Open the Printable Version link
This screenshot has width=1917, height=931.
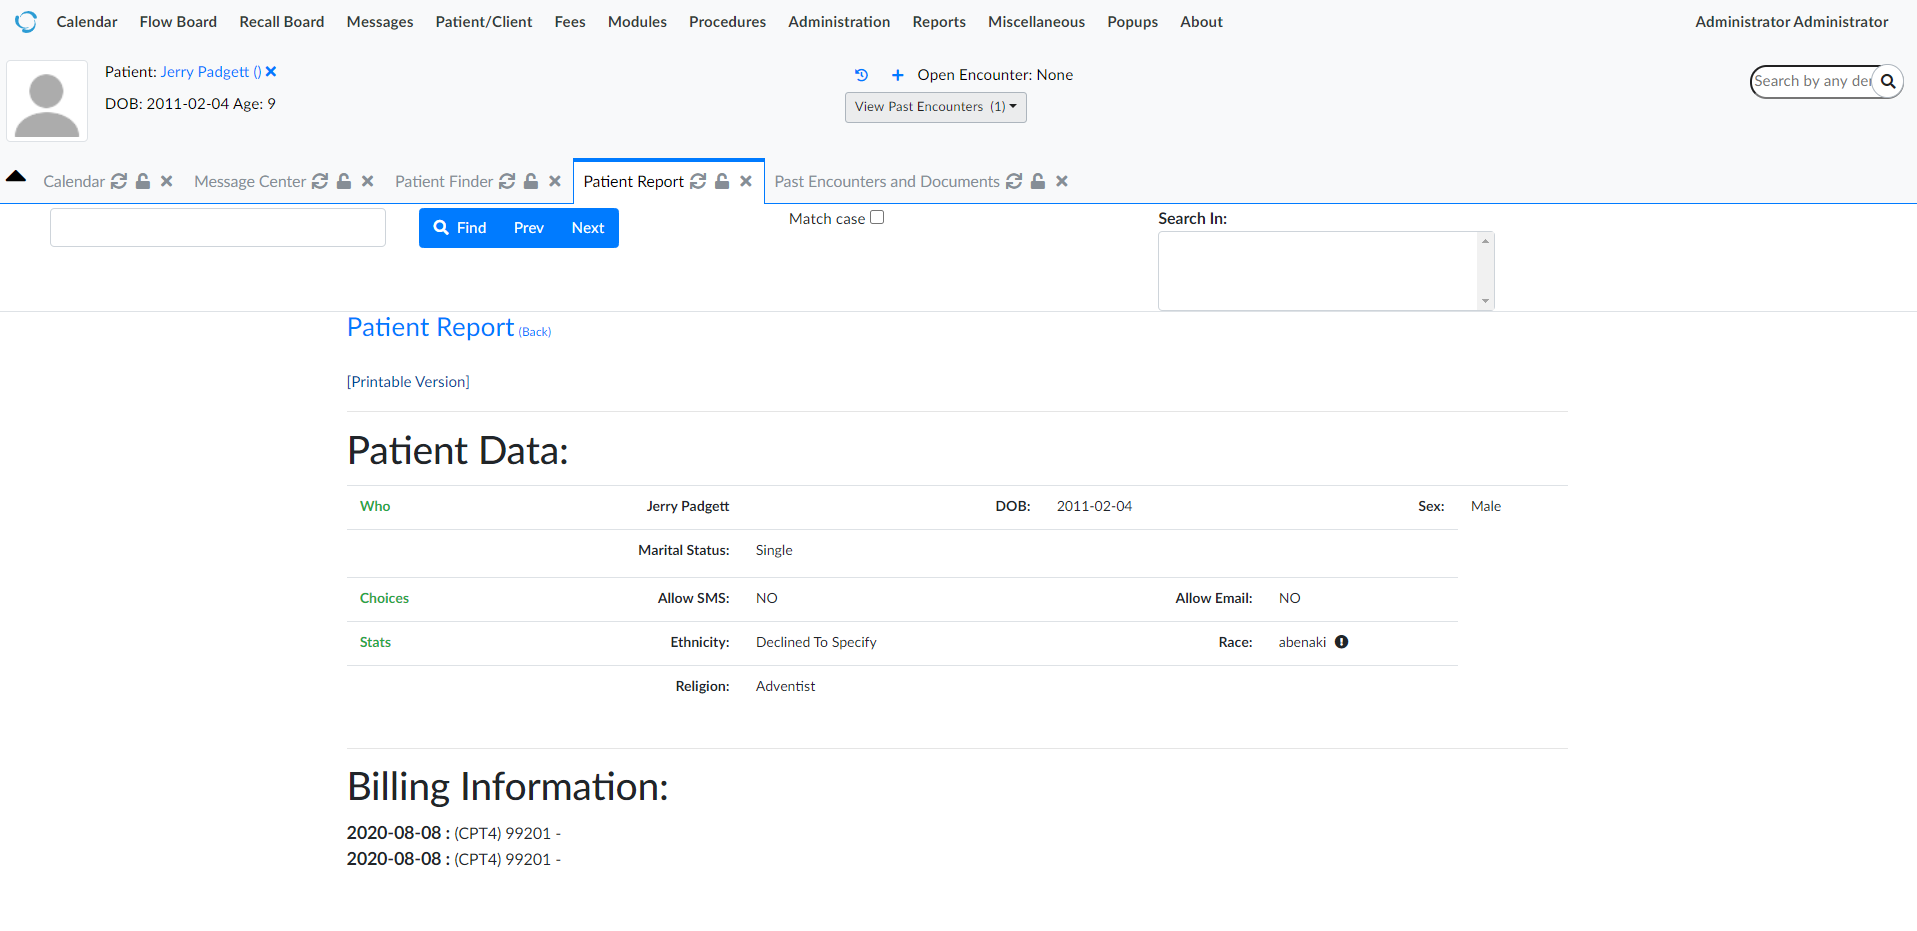tap(408, 381)
